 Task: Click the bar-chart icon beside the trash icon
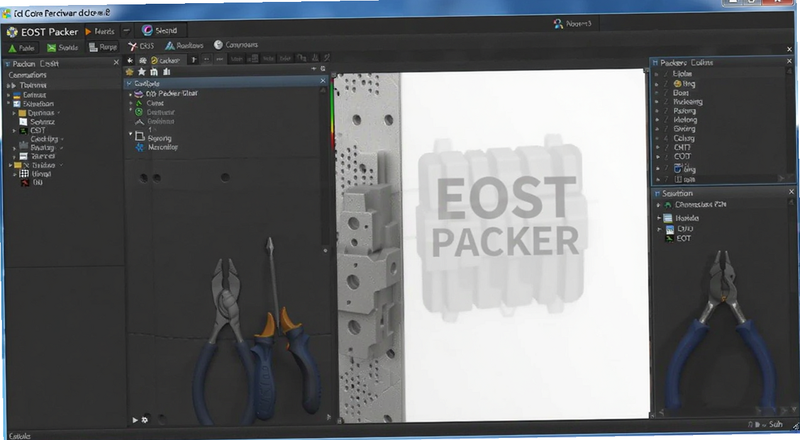(166, 72)
